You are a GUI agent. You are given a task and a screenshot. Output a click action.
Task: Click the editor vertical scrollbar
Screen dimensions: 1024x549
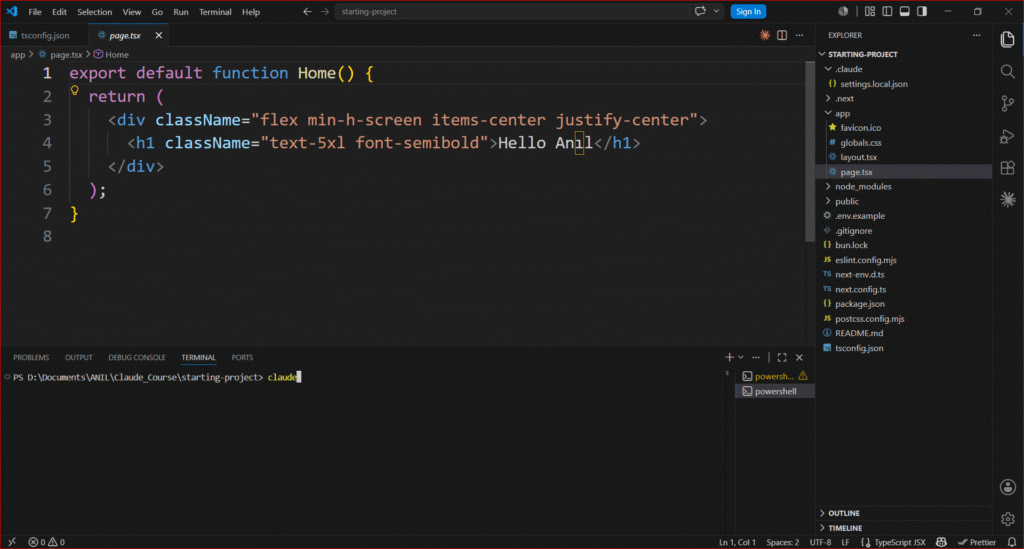pyautogui.click(x=810, y=153)
